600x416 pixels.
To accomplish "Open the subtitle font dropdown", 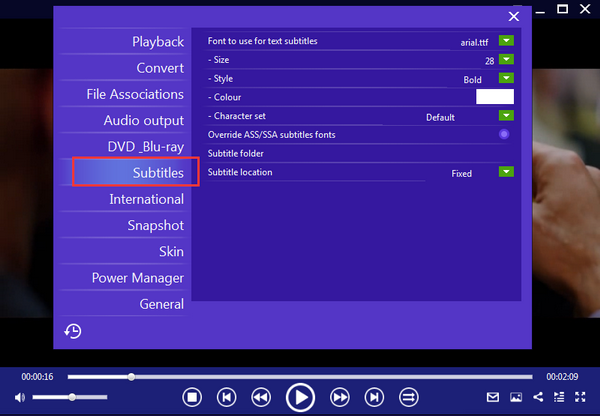I will click(x=506, y=41).
